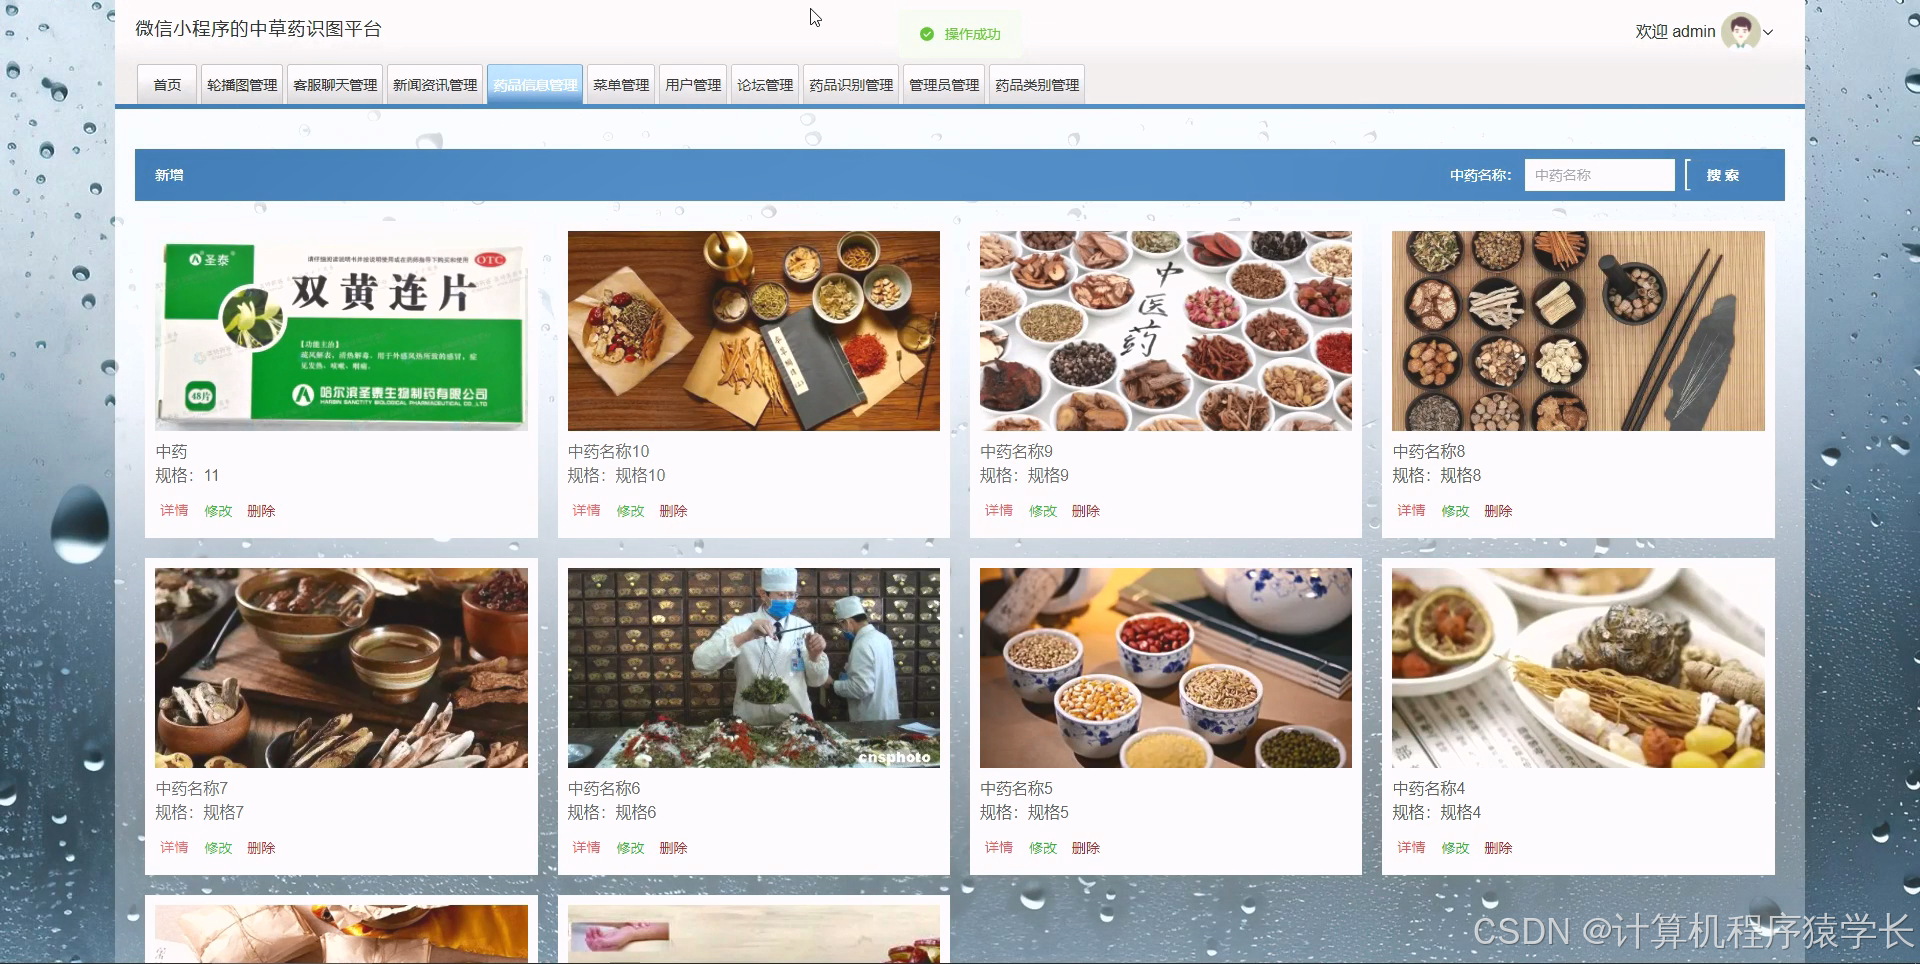Click the 中药名称7 image thumbnail
The height and width of the screenshot is (964, 1920).
341,668
